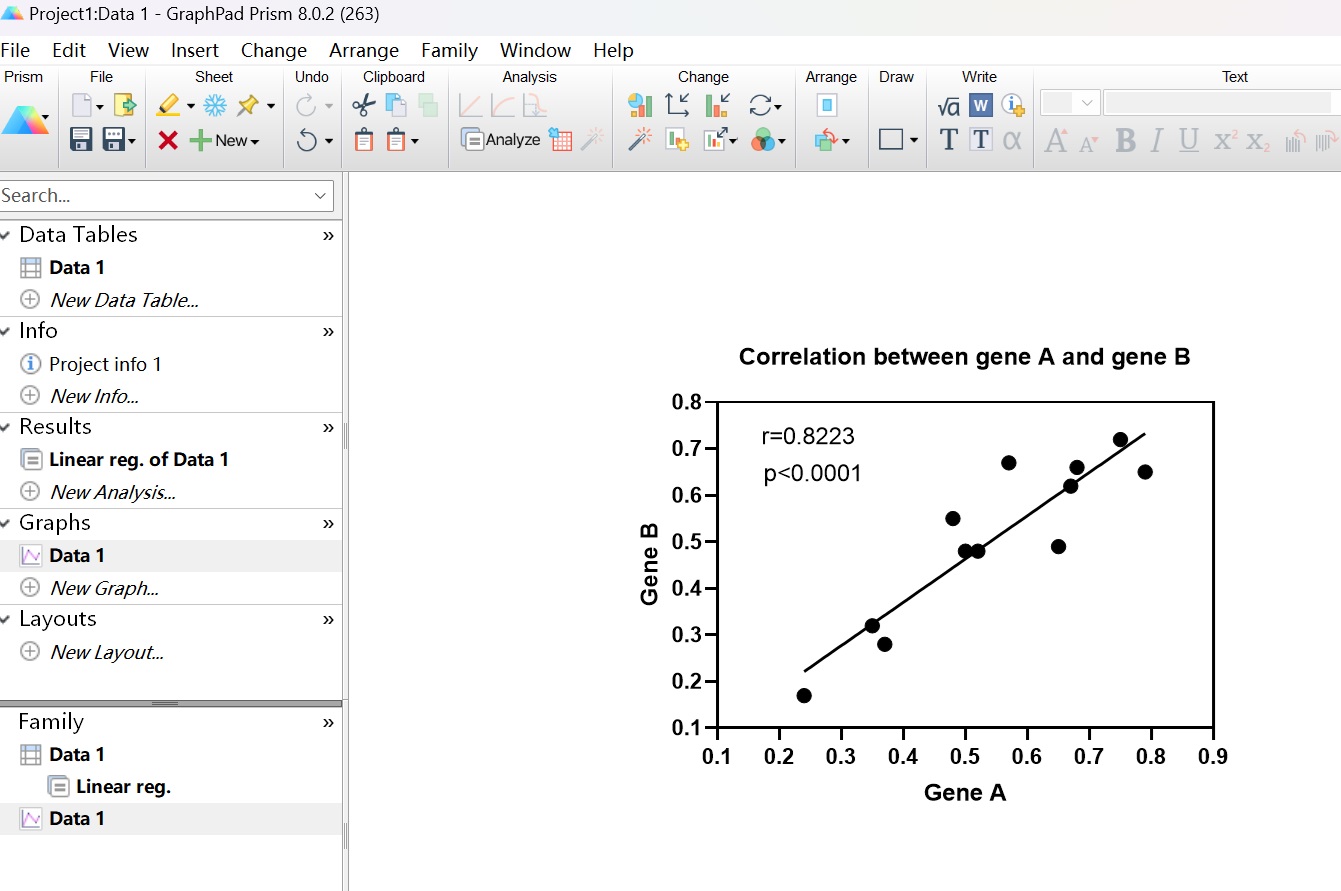The width and height of the screenshot is (1341, 891).
Task: Open Linear reg. of Data 1 results
Action: [138, 460]
